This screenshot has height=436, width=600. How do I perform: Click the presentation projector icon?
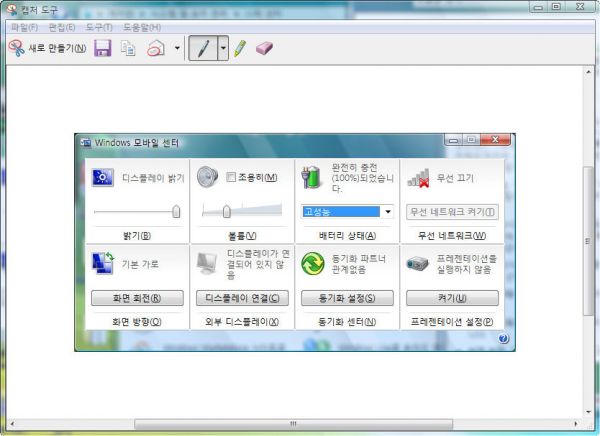pyautogui.click(x=417, y=263)
